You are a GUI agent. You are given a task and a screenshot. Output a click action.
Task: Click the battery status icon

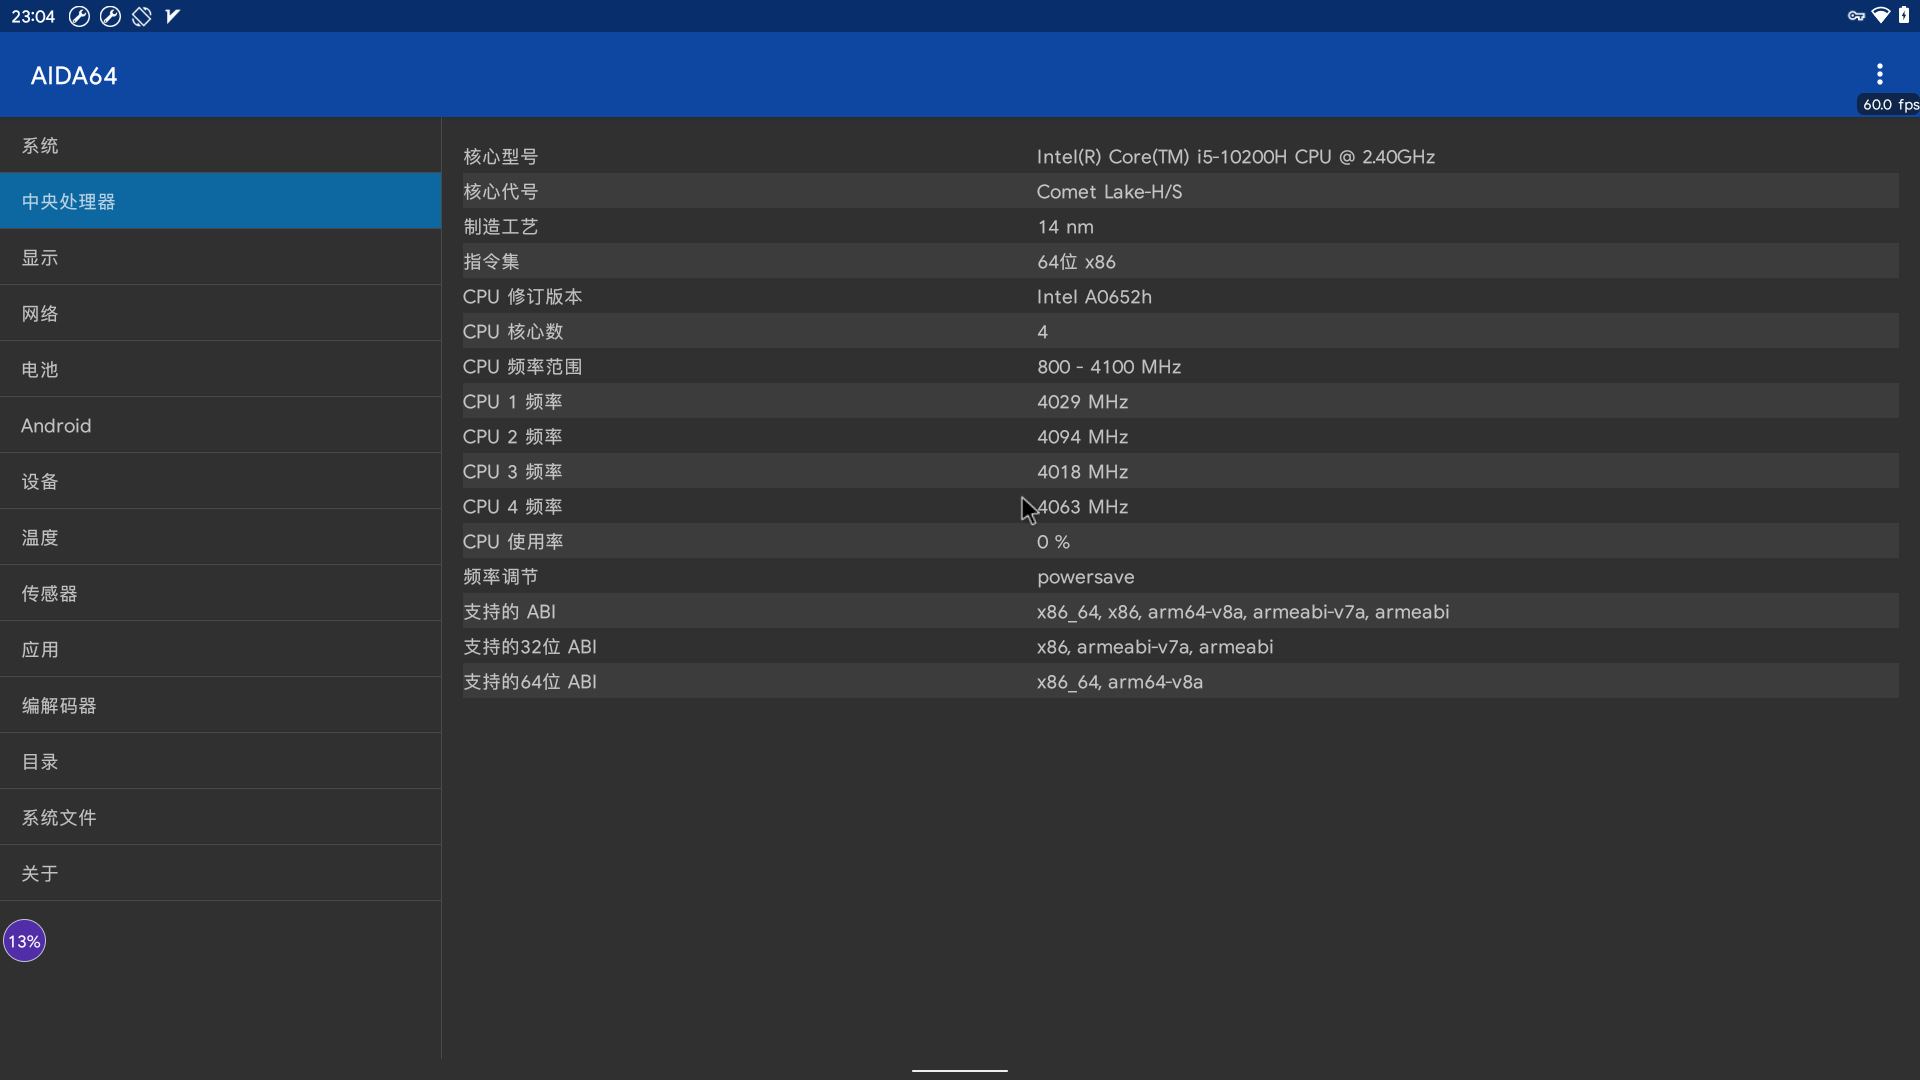[1904, 16]
